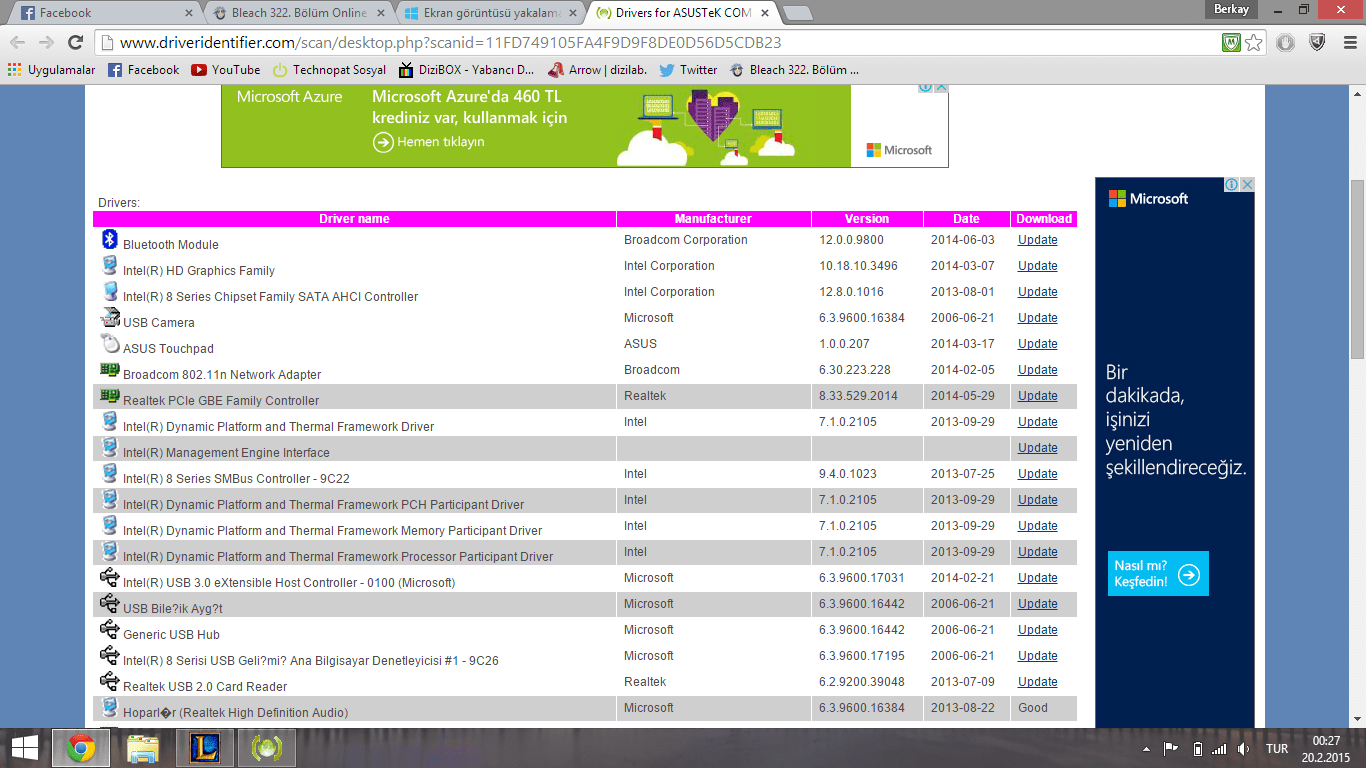Screen dimensions: 1366x768
Task: Click the USB icon beside Generic USB Hub
Action: [x=110, y=630]
